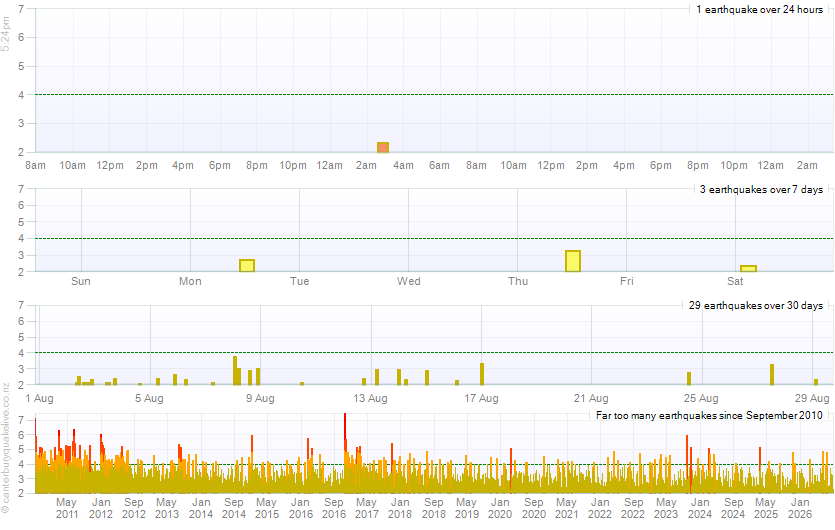835x530 pixels.
Task: Click the 'Jan 2024' label on the long-term axis
Action: 700,508
